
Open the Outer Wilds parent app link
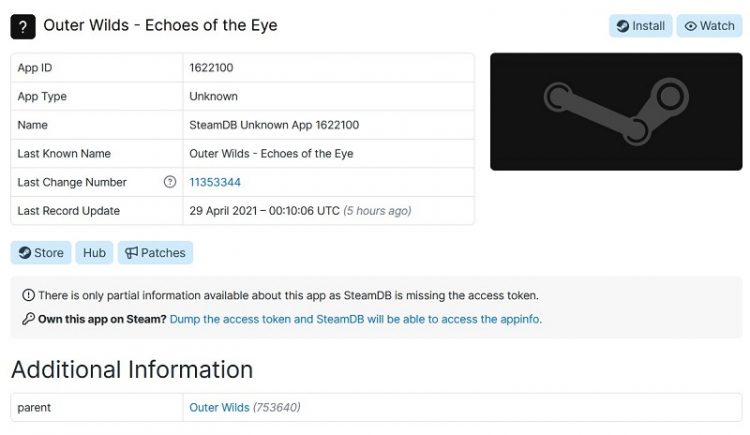pyautogui.click(x=219, y=407)
